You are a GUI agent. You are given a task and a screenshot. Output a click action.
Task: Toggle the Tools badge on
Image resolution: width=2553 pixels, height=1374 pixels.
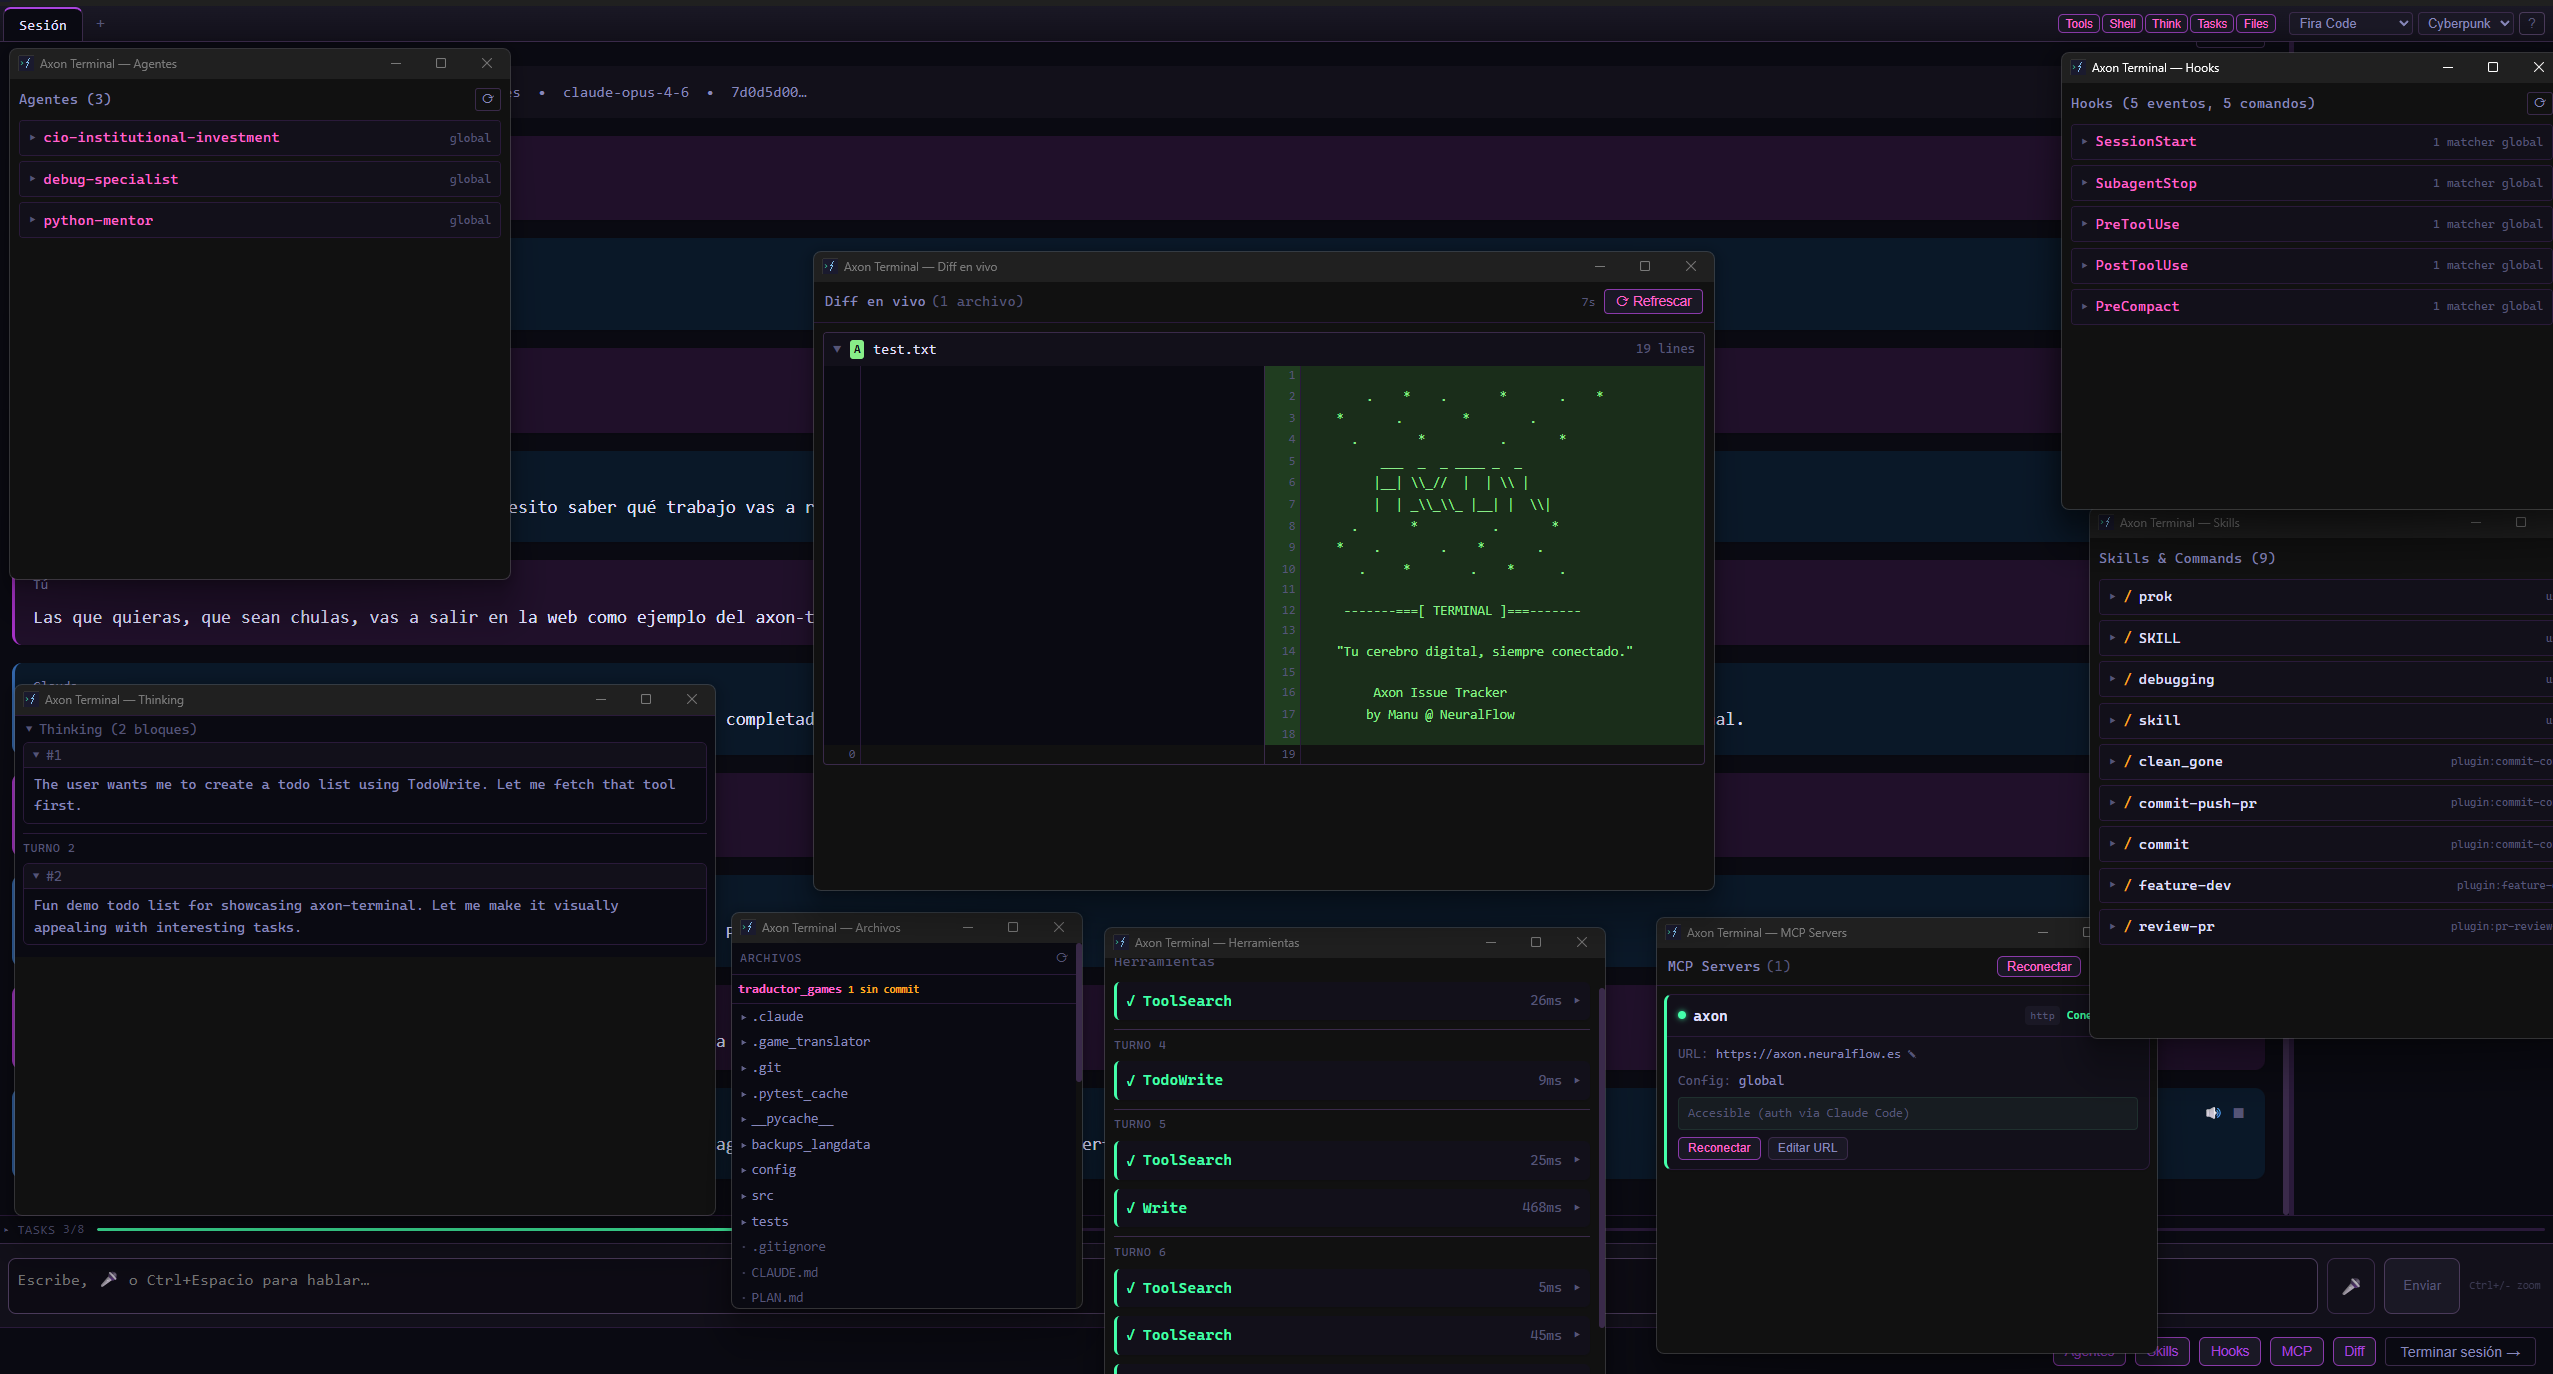[2078, 23]
